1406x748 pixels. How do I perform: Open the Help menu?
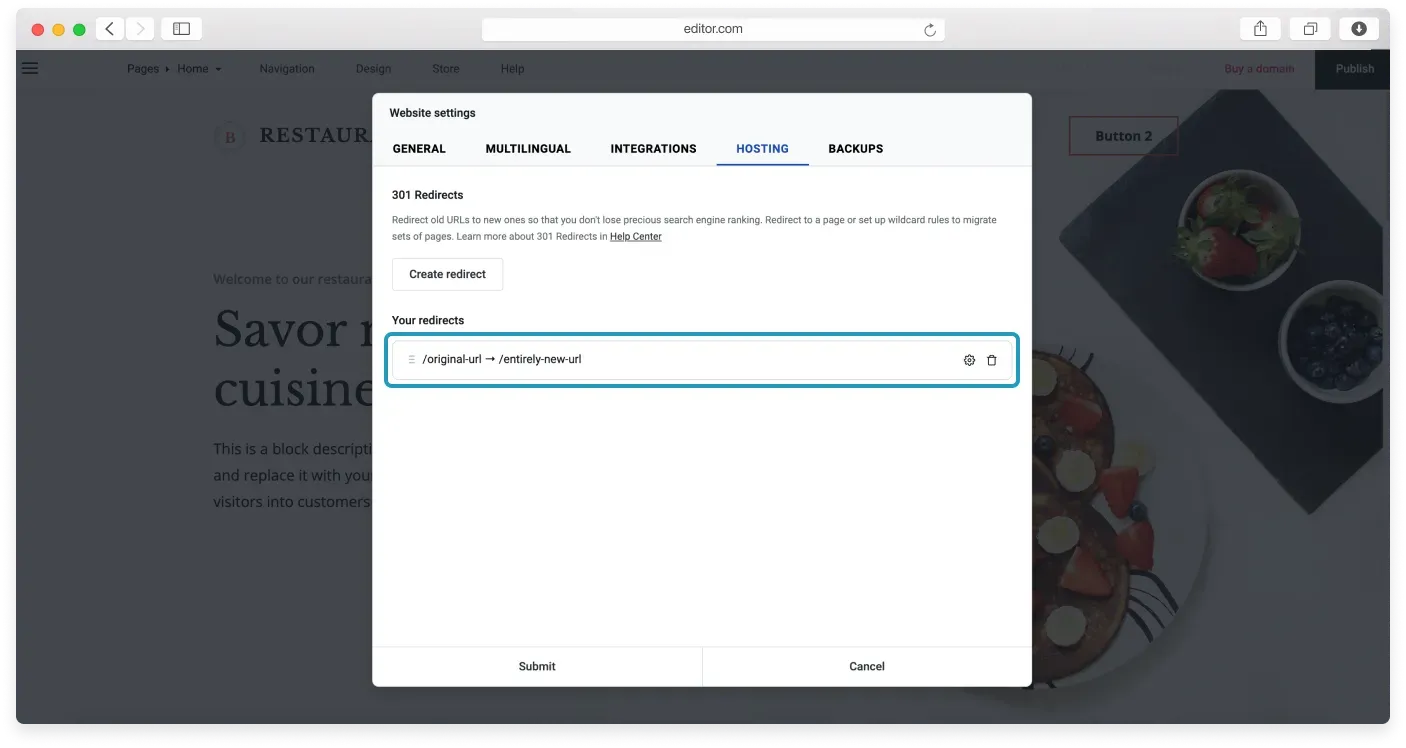512,69
